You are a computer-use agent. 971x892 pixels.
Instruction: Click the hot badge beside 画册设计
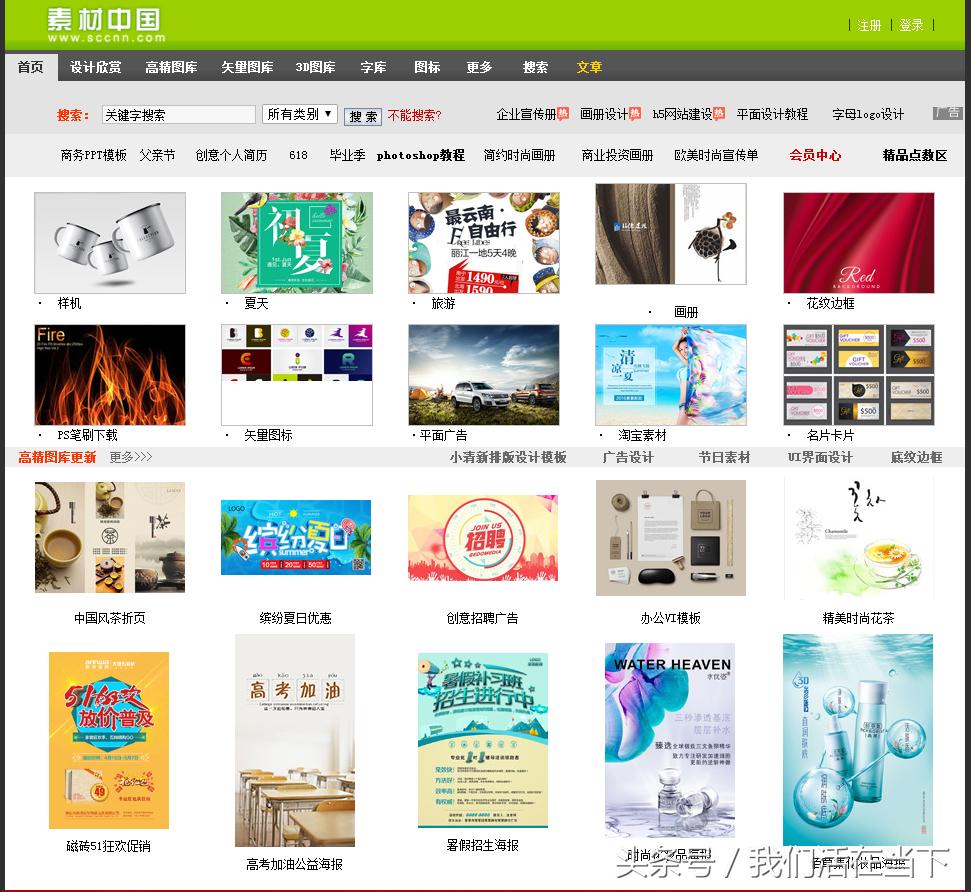(x=637, y=113)
